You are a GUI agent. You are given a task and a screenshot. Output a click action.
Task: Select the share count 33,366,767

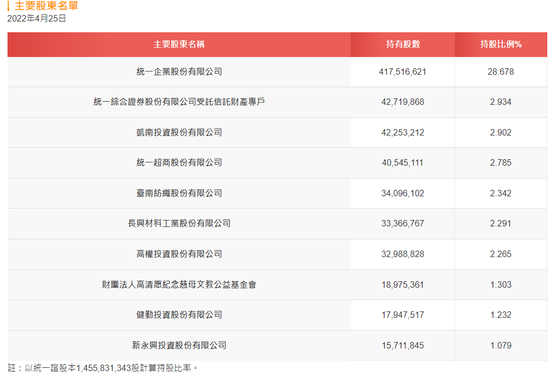point(403,223)
